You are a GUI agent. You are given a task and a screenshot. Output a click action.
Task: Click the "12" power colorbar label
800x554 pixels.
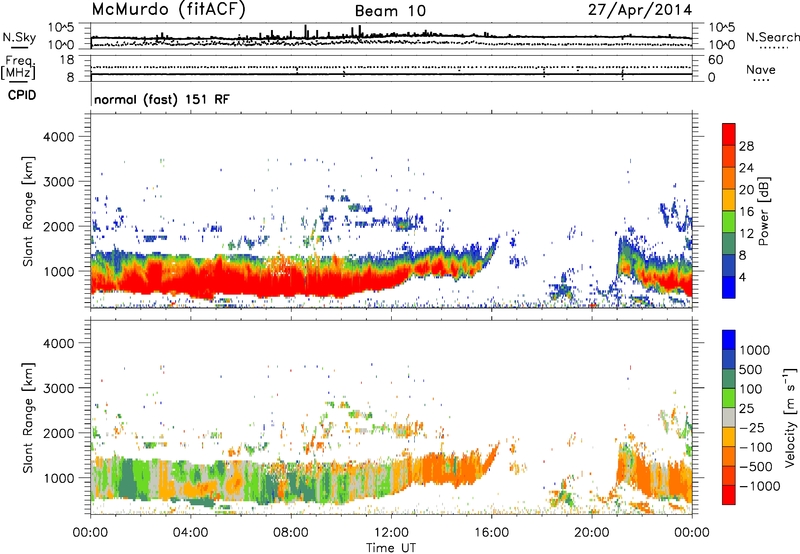[x=746, y=234]
